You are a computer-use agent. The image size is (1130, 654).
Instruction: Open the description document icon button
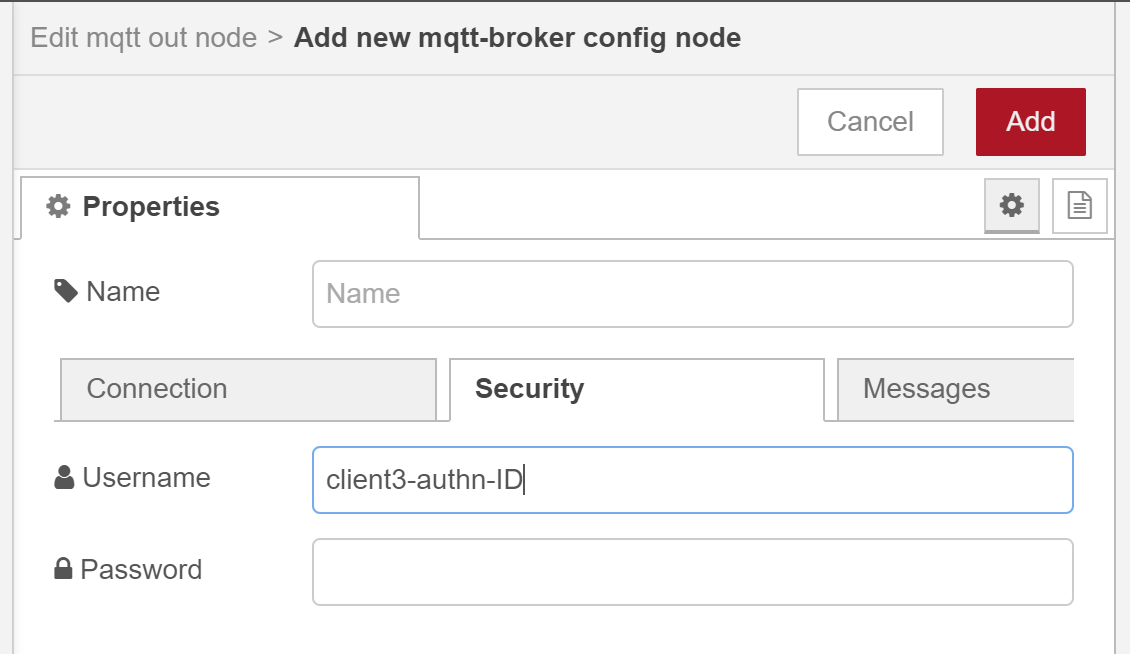(1079, 206)
